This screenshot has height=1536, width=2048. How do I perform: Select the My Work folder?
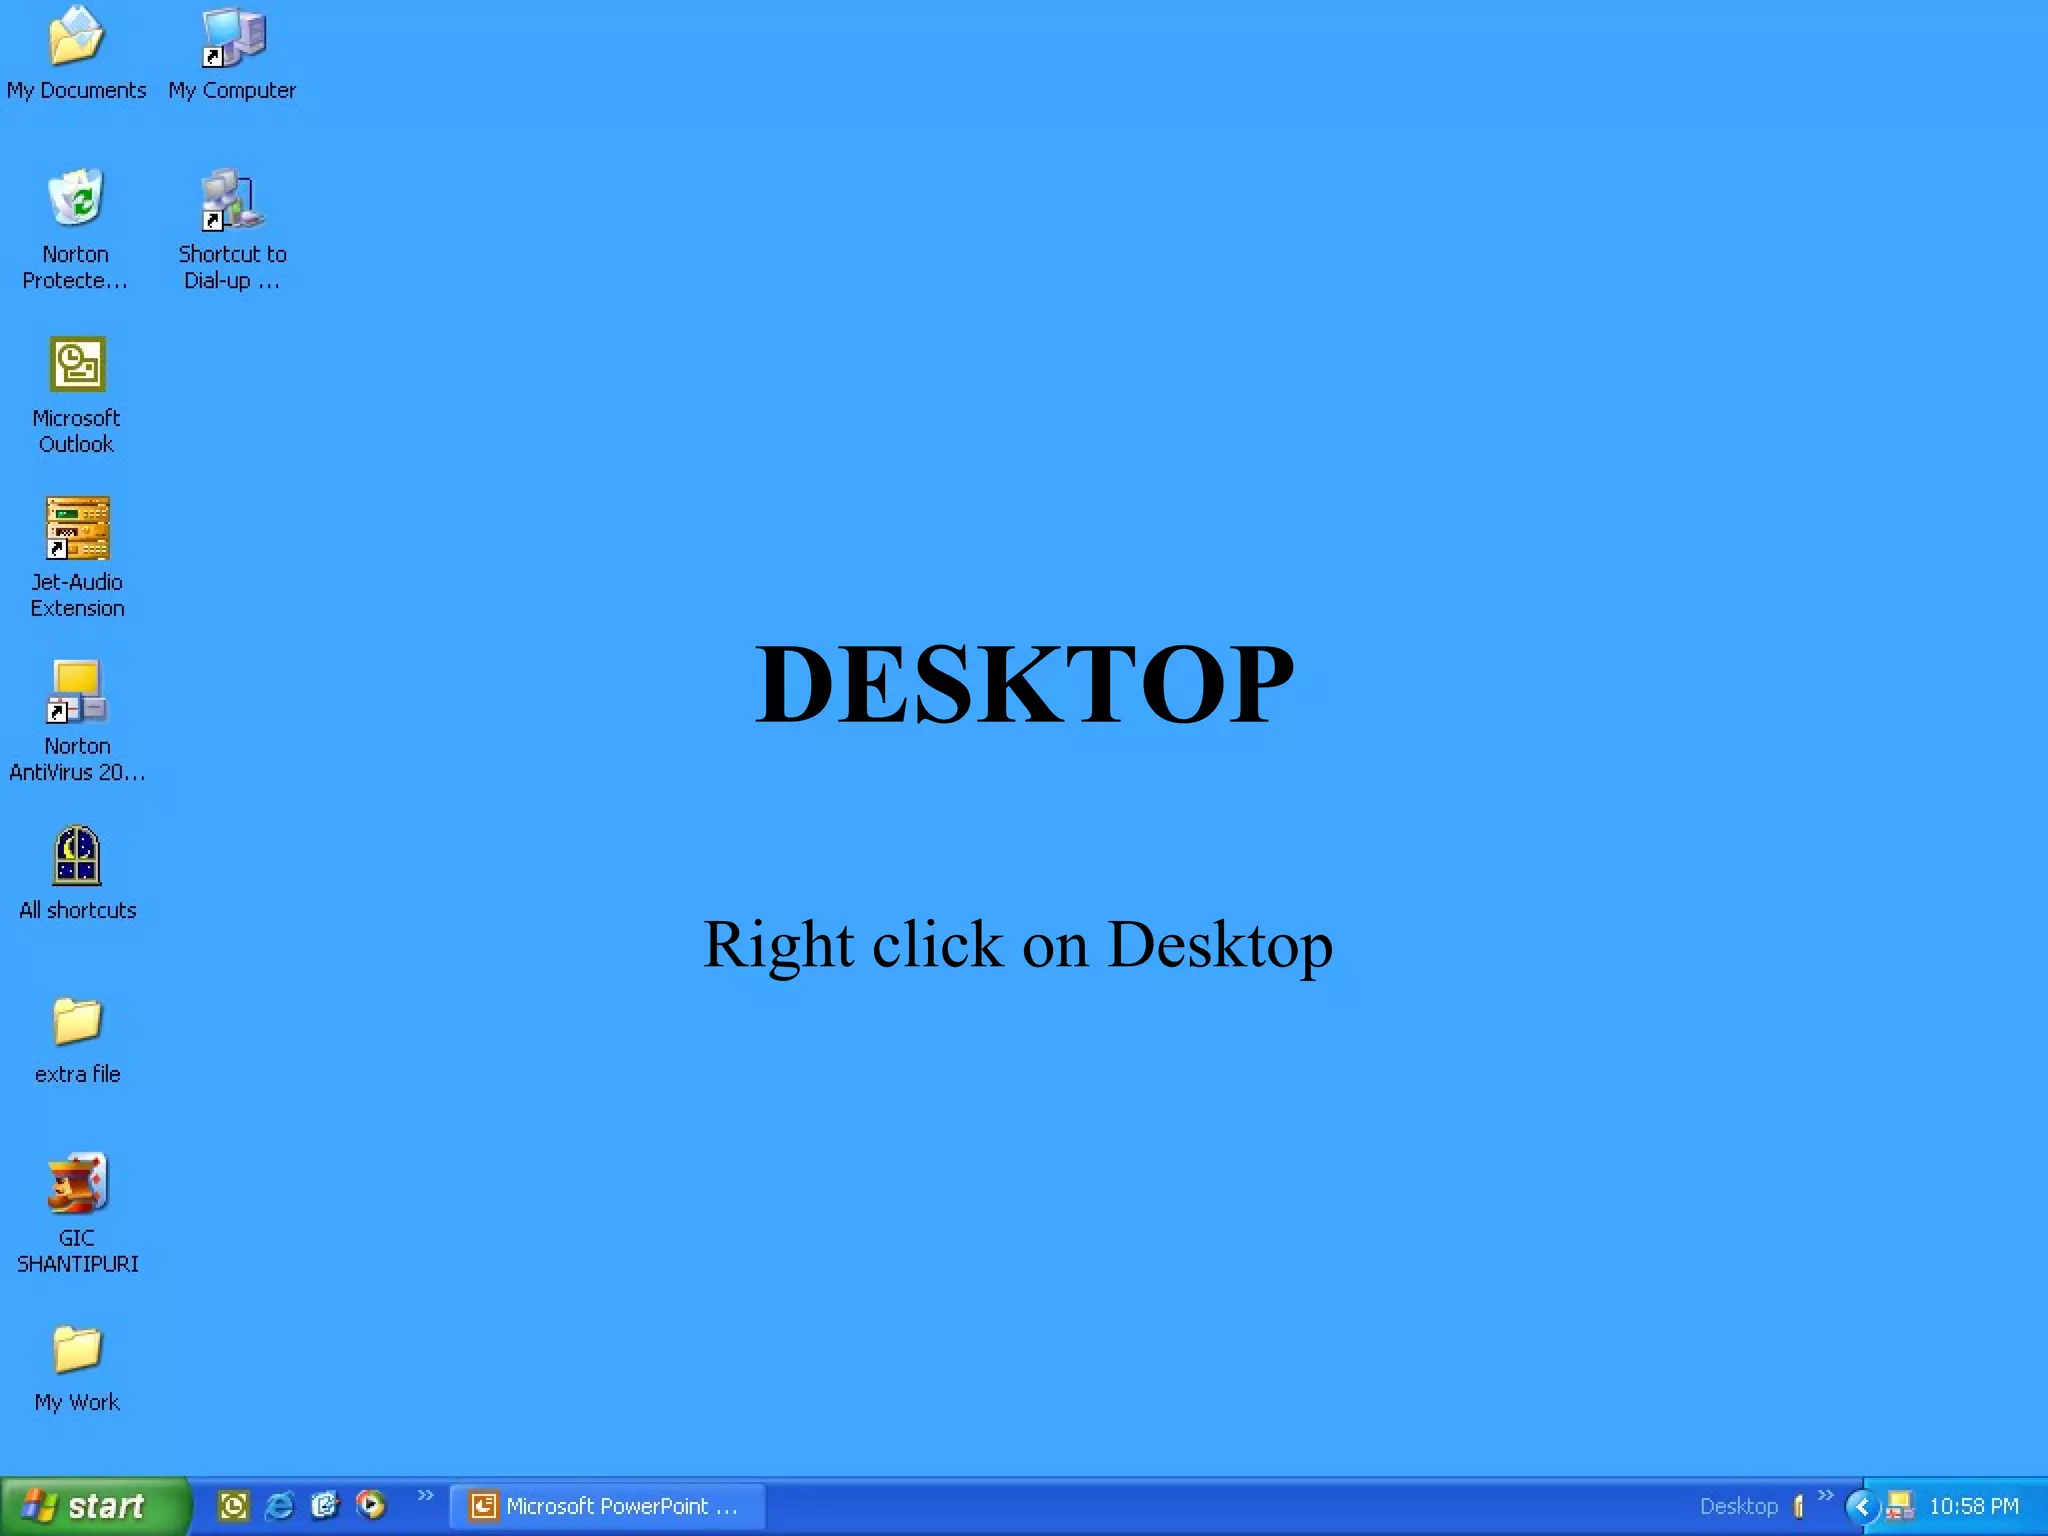point(77,1349)
